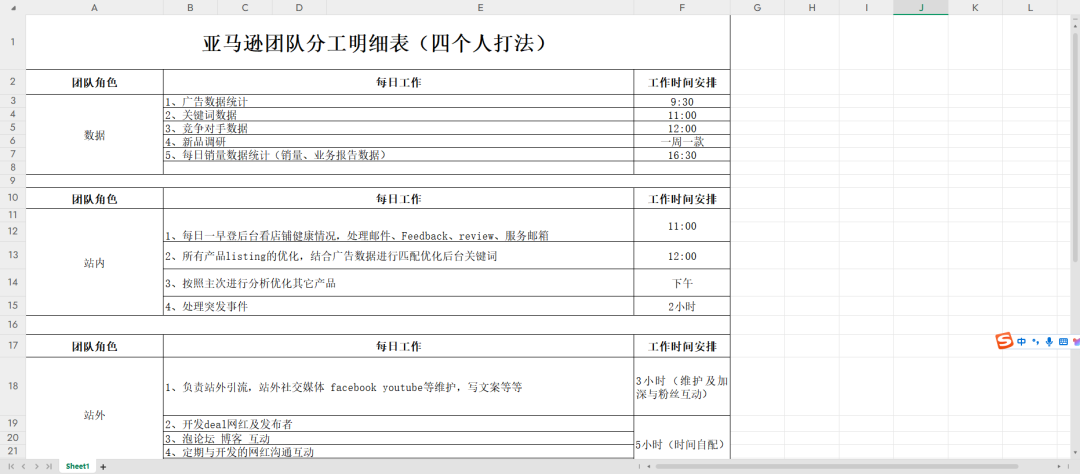
Task: Click cell about 每日一早登后台看店铺健康情况
Action: point(399,225)
